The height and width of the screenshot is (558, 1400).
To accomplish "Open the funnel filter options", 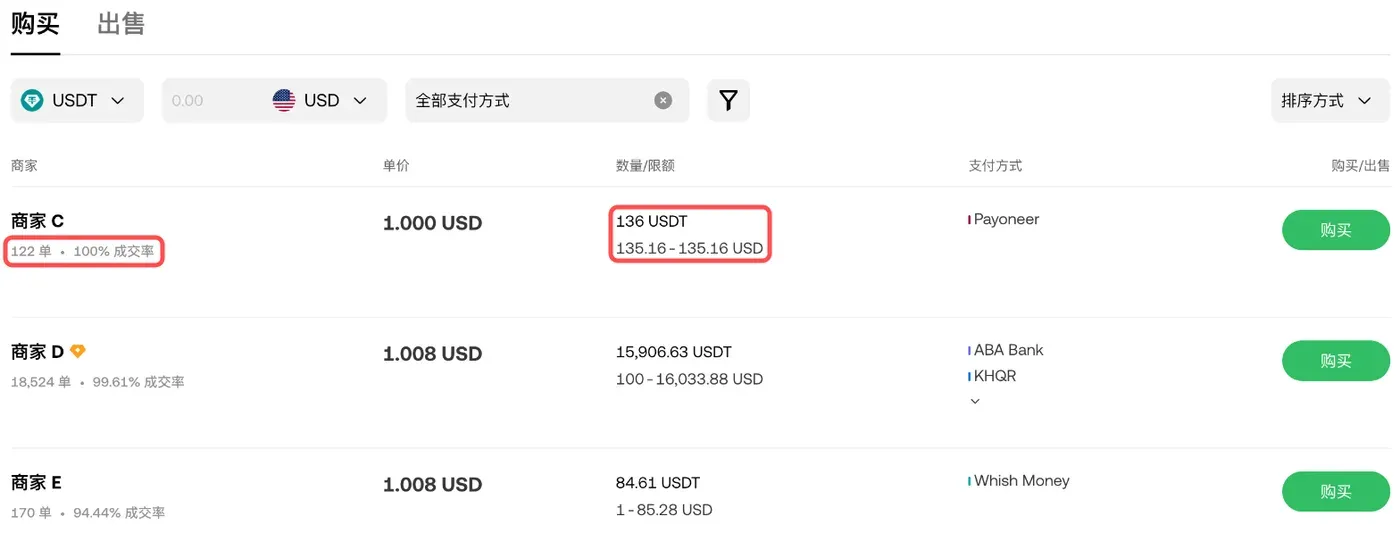I will (728, 100).
